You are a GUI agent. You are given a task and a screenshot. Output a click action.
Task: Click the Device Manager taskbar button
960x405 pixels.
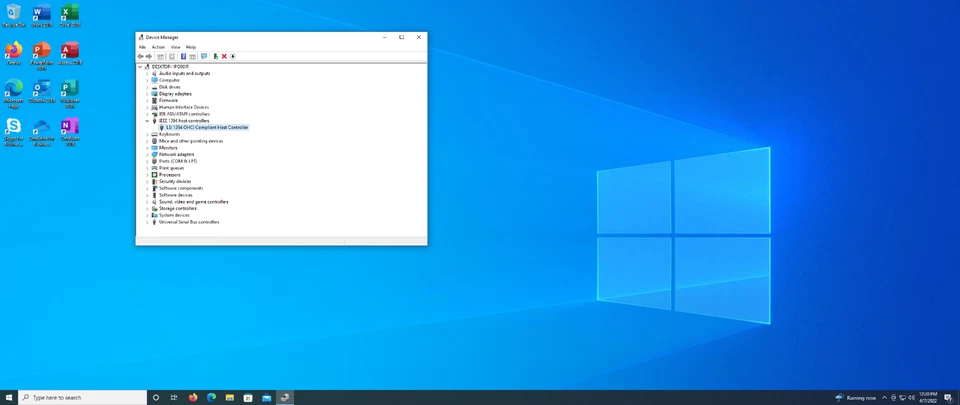pyautogui.click(x=285, y=398)
